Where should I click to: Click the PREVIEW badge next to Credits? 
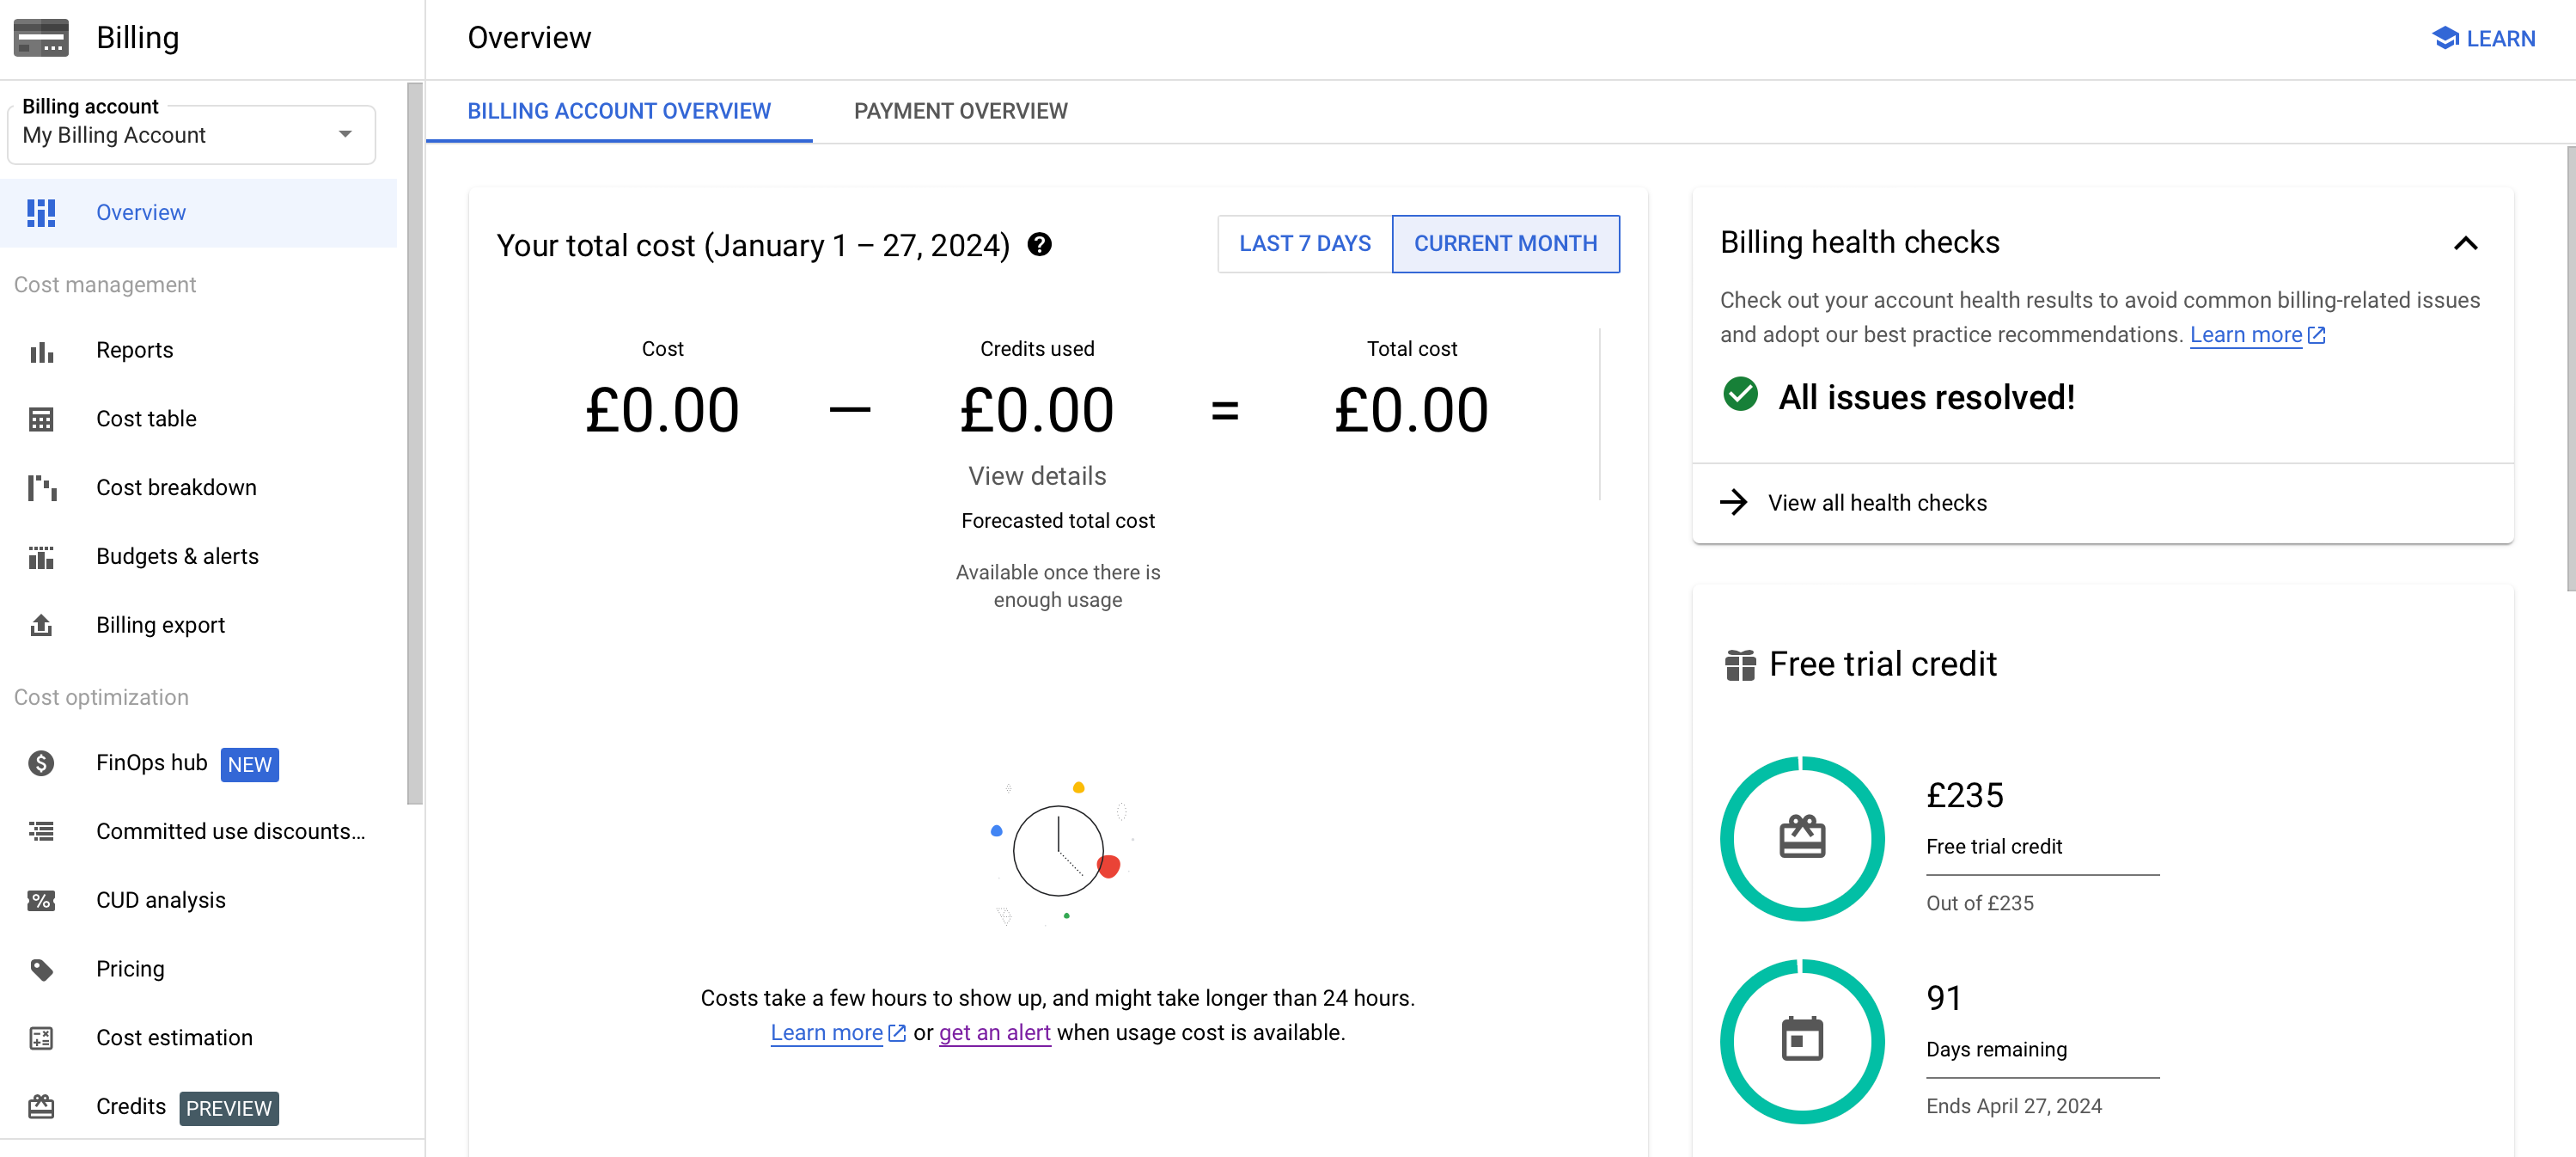[x=229, y=1109]
